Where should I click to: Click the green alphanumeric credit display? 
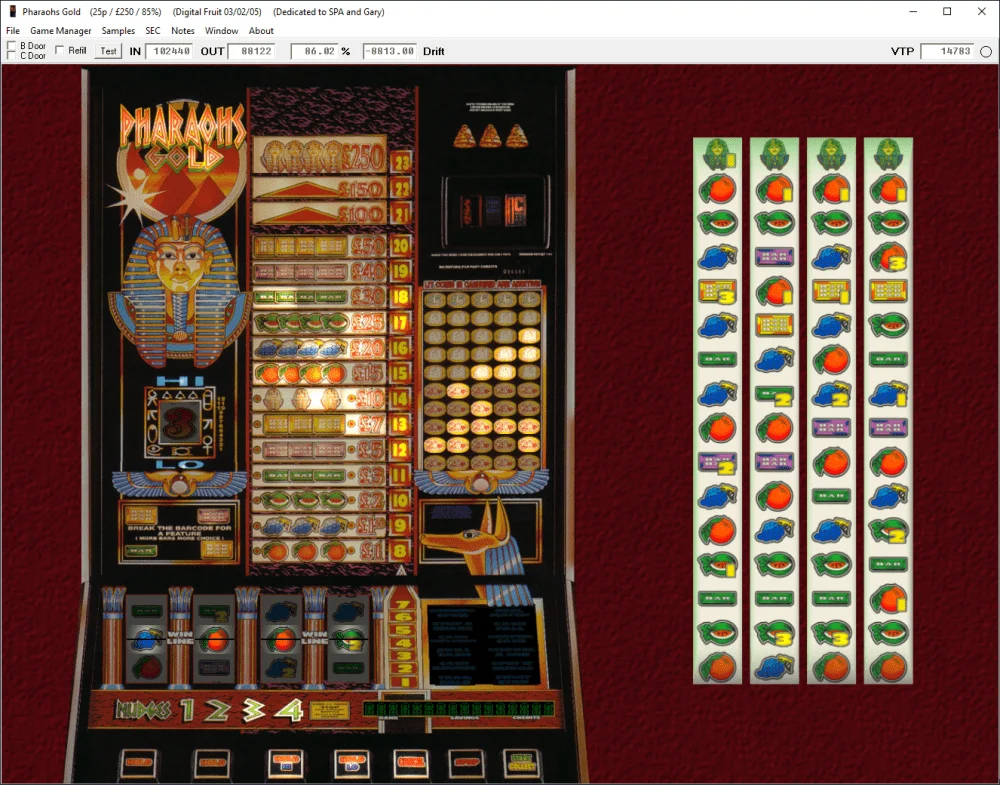pos(459,709)
